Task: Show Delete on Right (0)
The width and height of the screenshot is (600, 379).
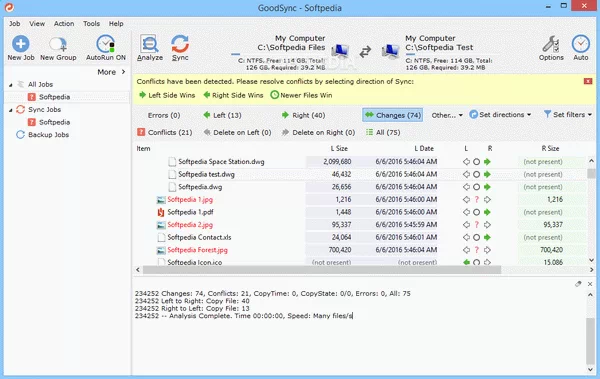Action: 318,132
